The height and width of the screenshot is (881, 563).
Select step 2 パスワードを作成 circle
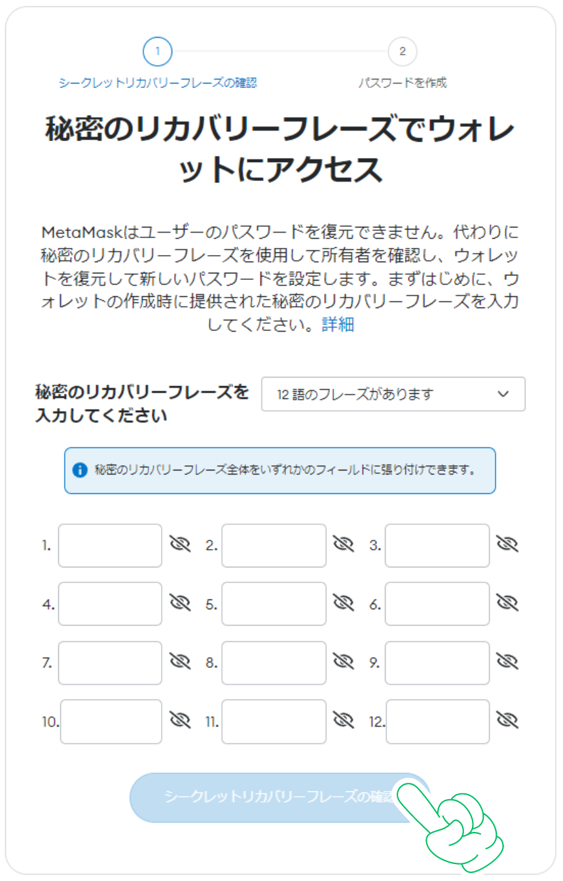(402, 52)
